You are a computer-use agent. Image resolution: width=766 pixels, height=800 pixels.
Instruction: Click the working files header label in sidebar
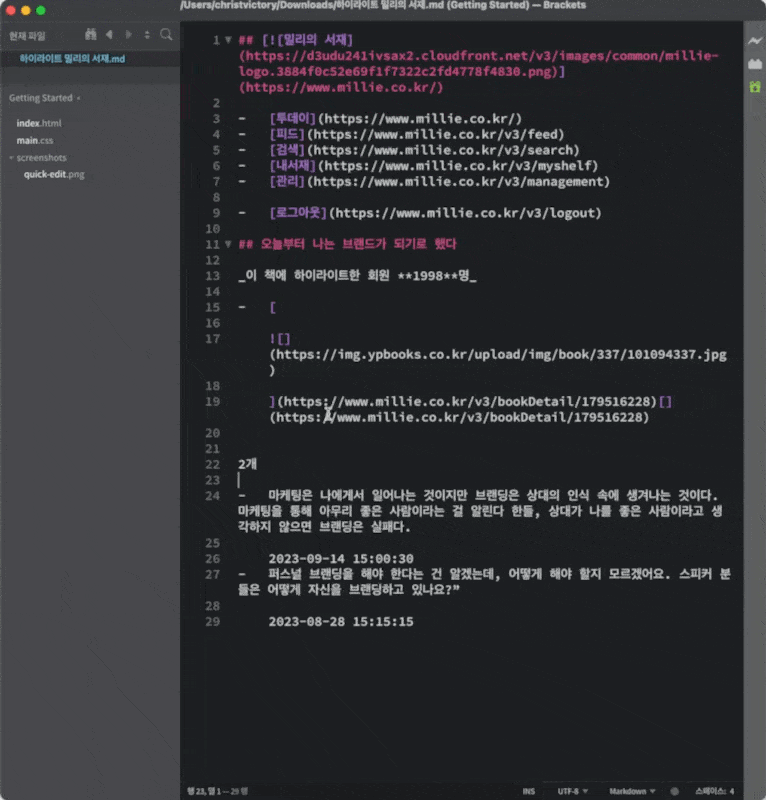[28, 36]
